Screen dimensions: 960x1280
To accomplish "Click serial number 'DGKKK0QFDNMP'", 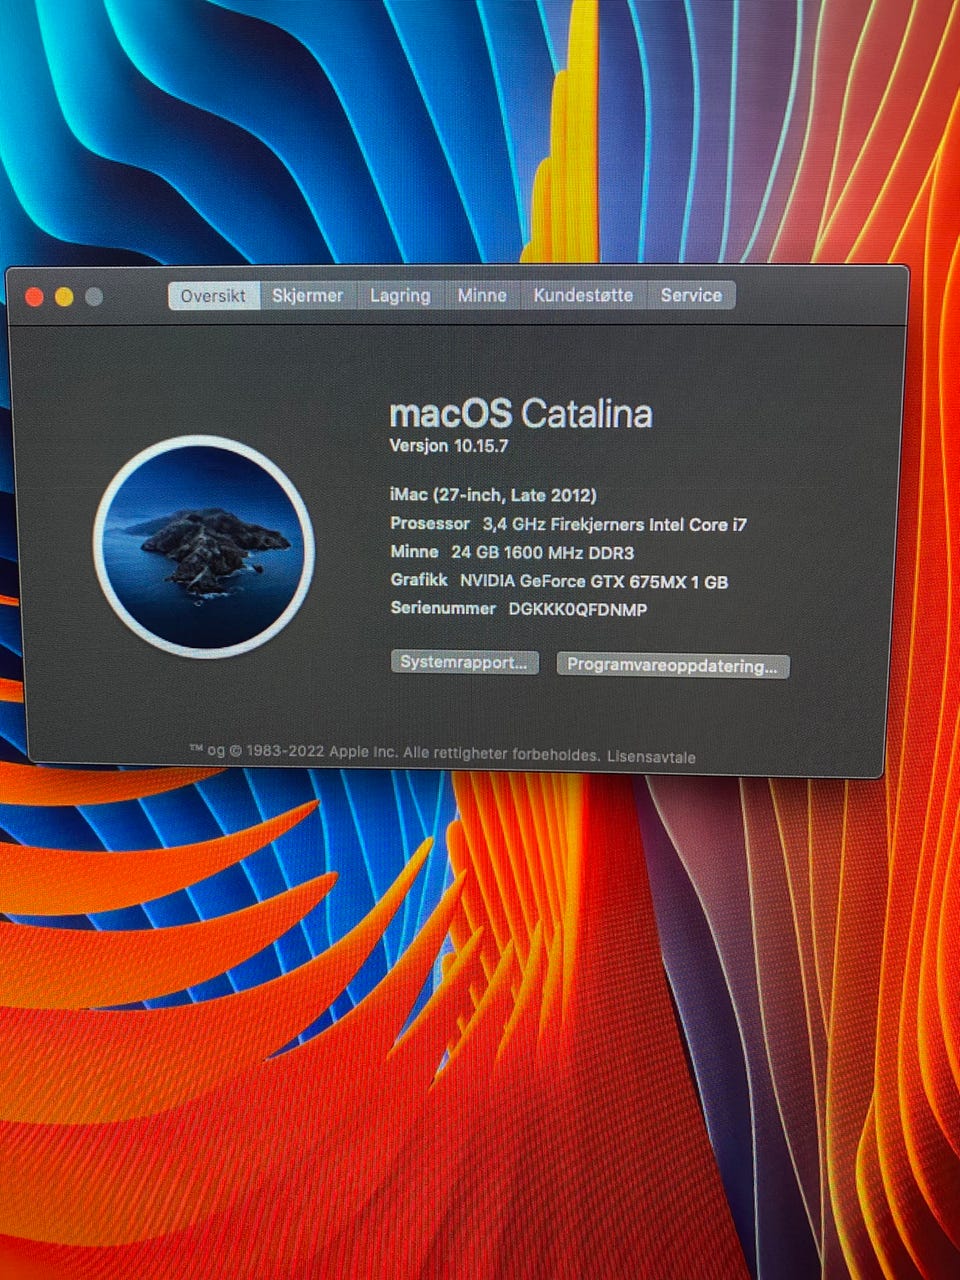I will pyautogui.click(x=578, y=609).
